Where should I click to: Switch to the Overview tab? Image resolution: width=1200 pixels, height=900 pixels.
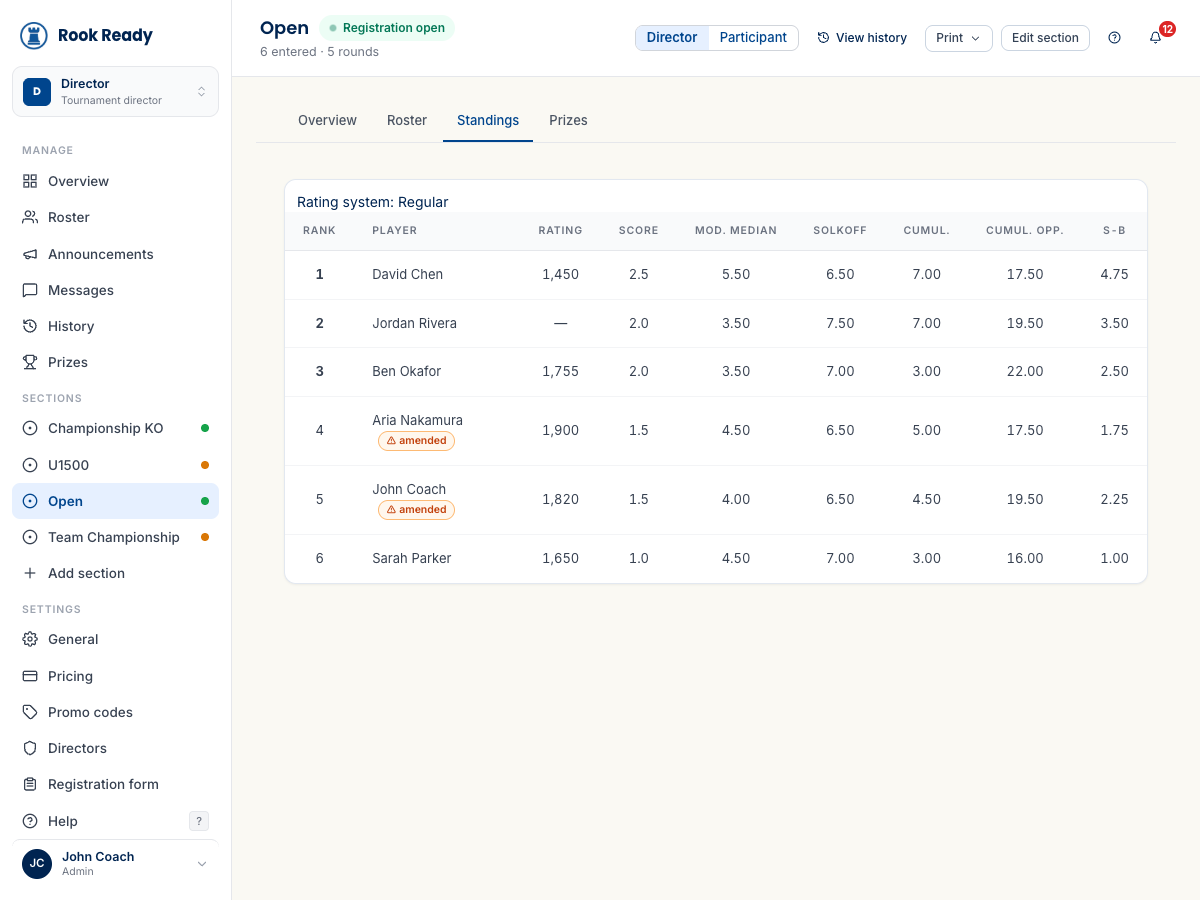click(x=327, y=120)
